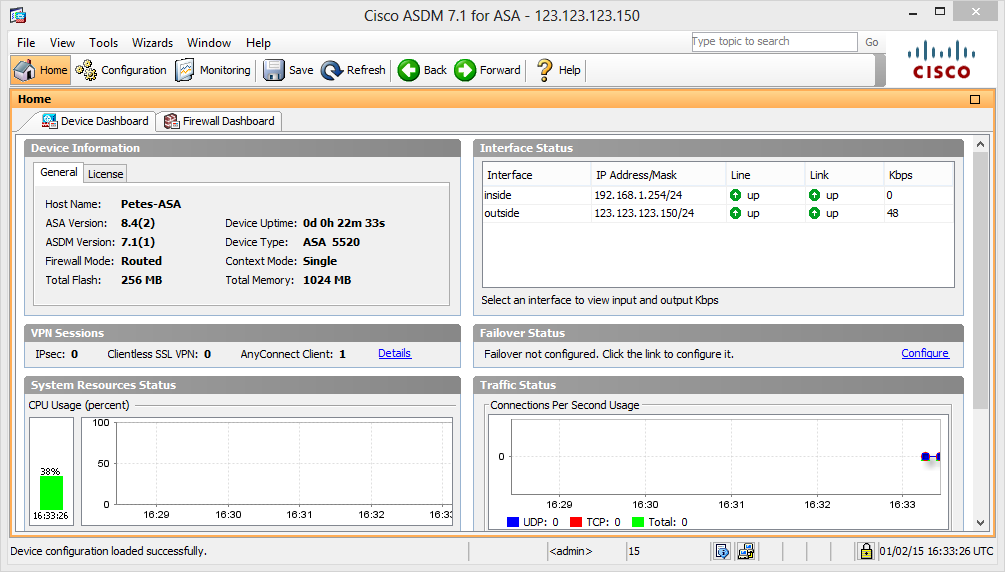
Task: Switch to the Firewall Dashboard tab
Action: tap(219, 121)
